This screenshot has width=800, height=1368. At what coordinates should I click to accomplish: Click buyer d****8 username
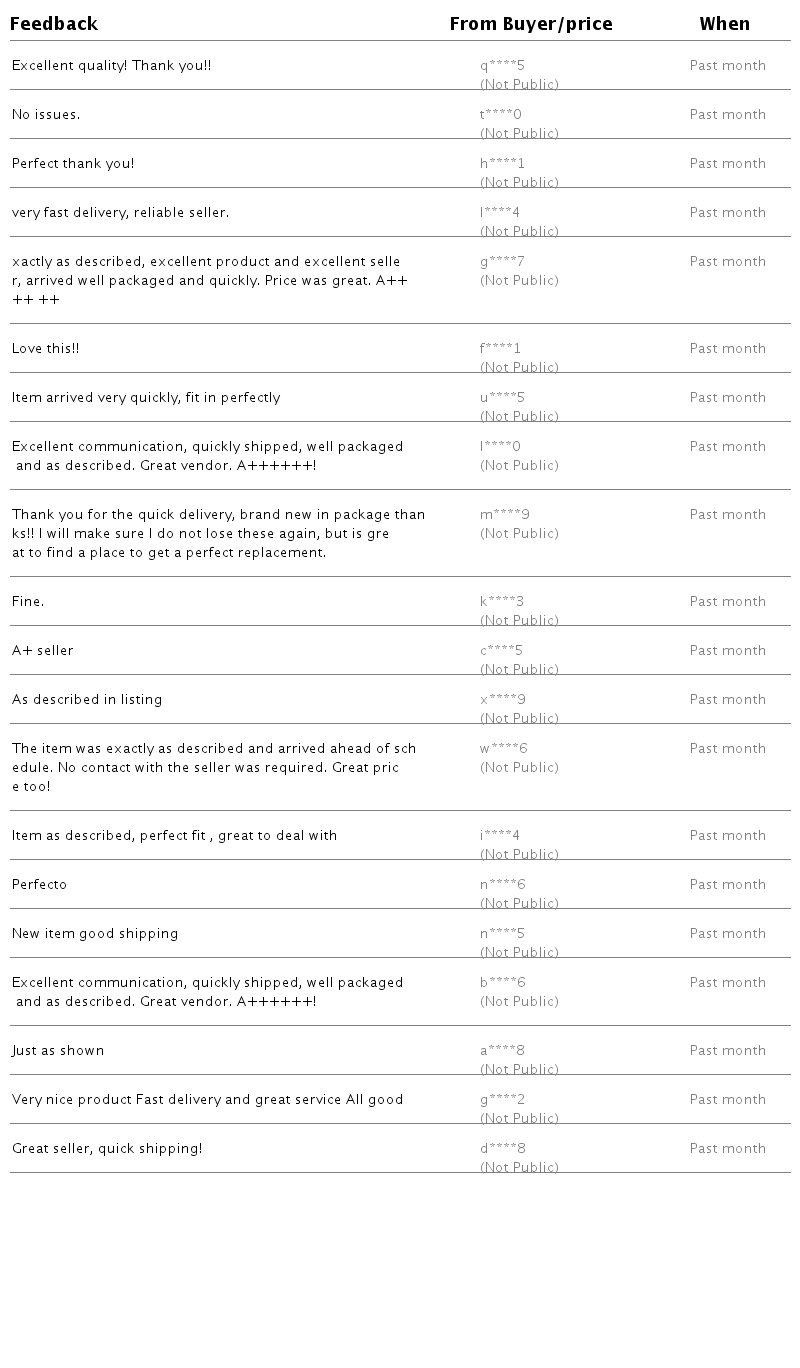click(x=503, y=1149)
